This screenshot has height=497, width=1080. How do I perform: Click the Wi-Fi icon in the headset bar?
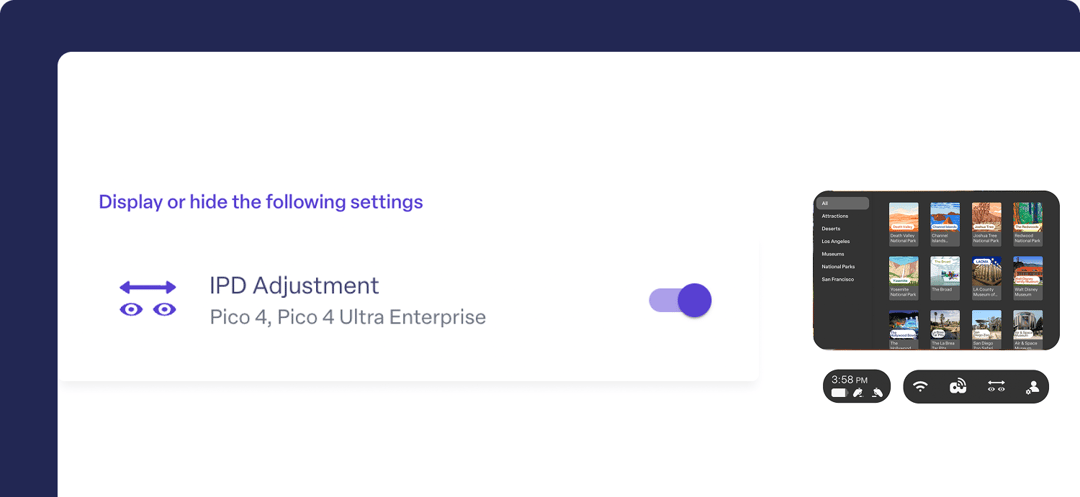(x=920, y=386)
